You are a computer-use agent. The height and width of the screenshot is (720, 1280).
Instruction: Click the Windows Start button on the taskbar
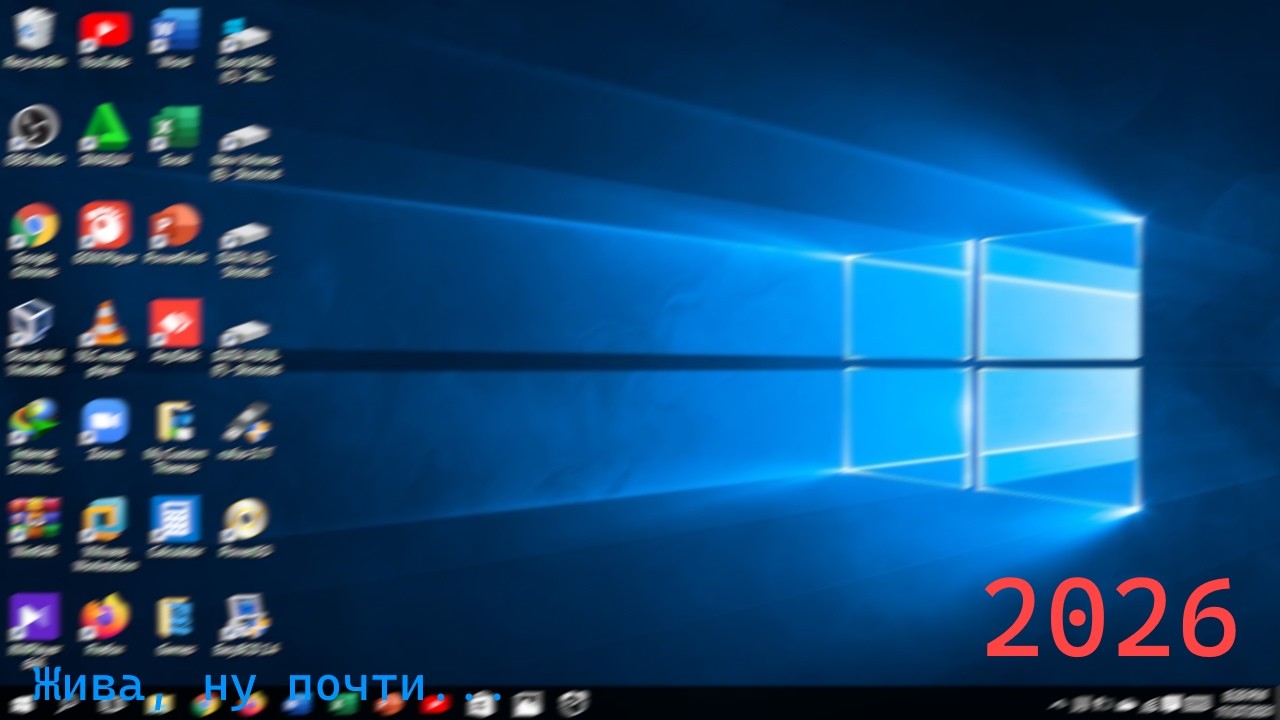point(20,704)
